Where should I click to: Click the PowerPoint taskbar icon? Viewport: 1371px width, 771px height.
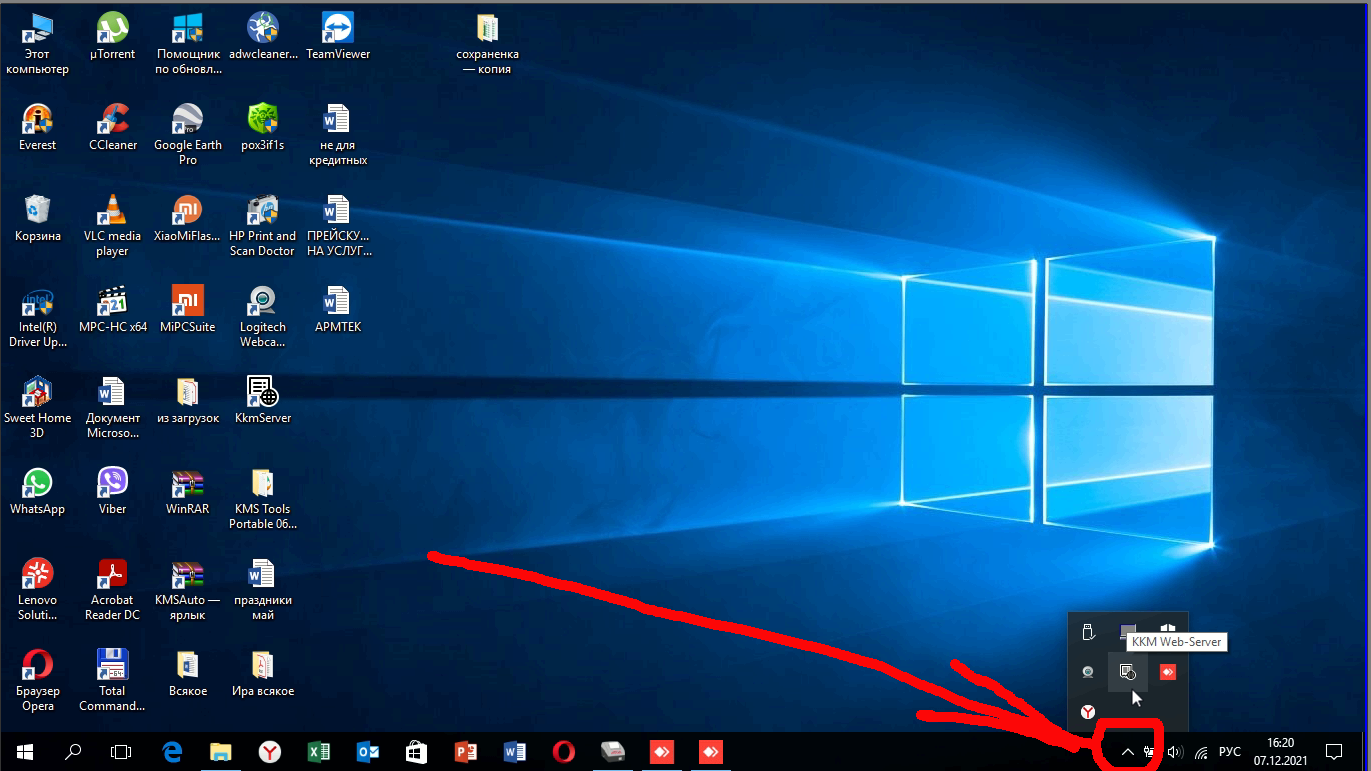click(x=466, y=751)
